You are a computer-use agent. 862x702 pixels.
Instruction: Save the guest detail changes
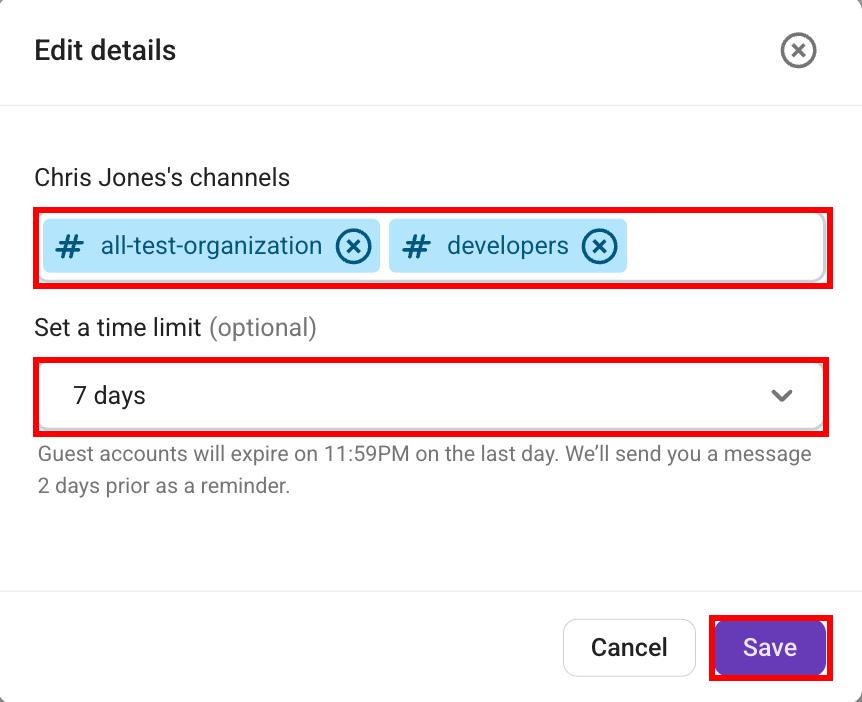769,648
